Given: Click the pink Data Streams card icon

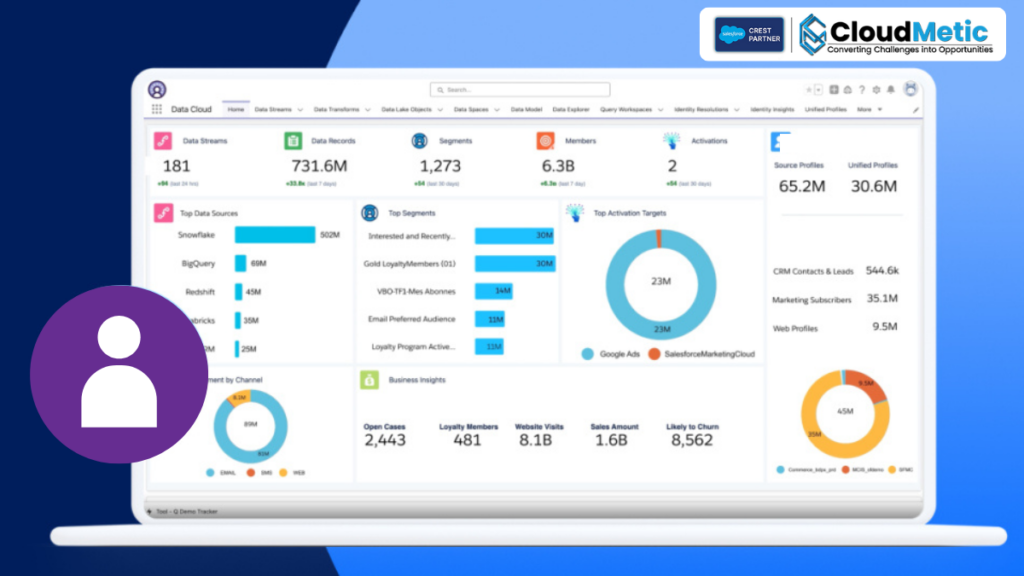Looking at the screenshot, I should [x=163, y=140].
